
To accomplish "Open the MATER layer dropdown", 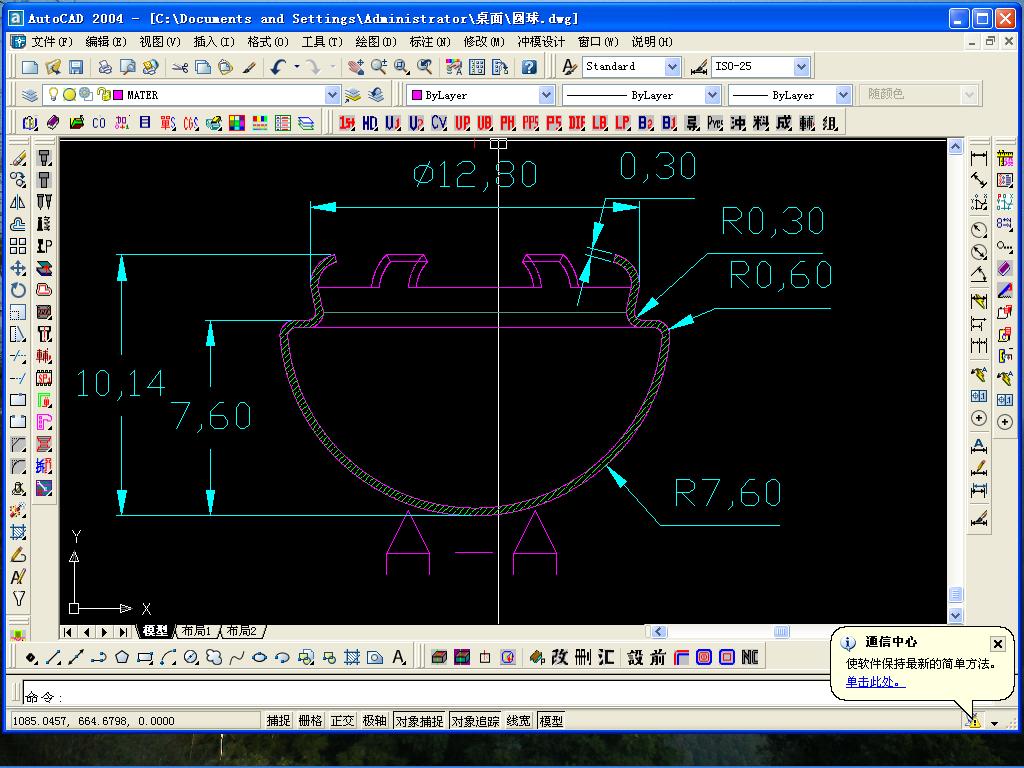I will tap(332, 95).
